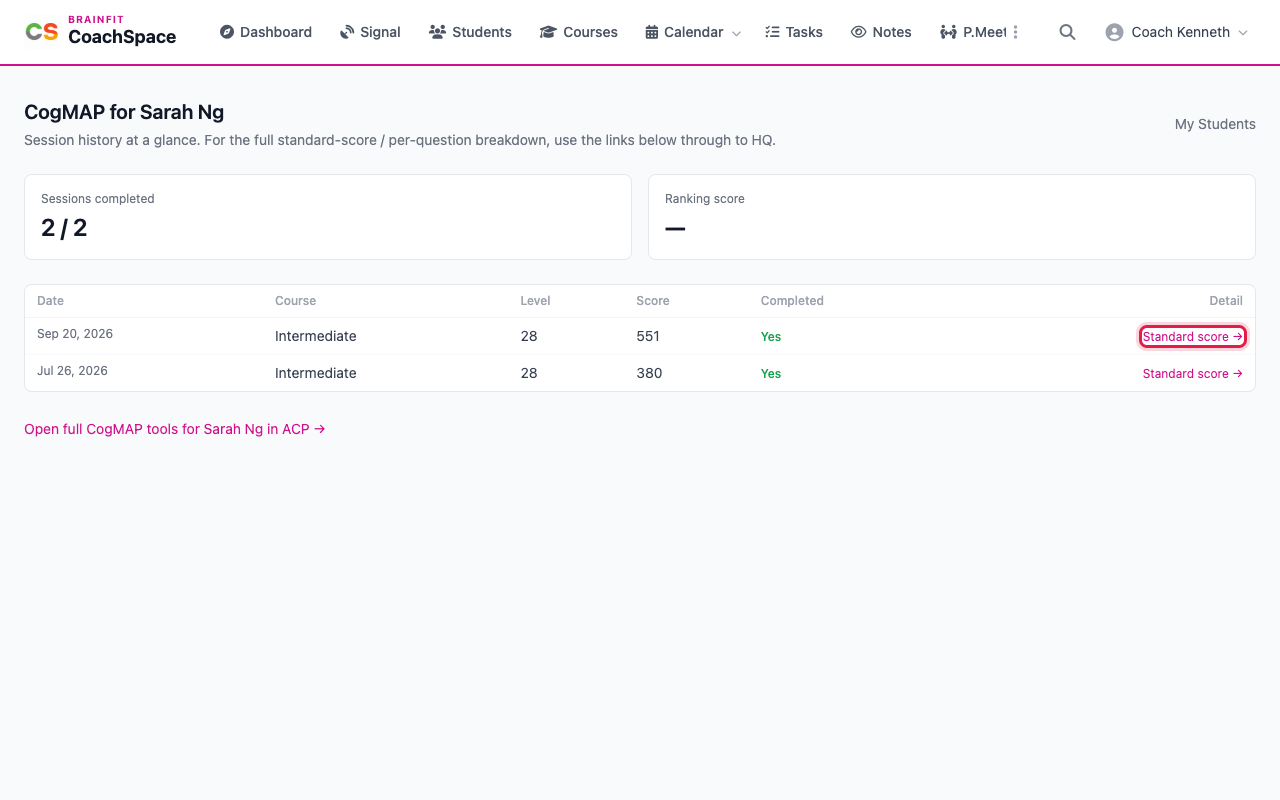Viewport: 1280px width, 800px height.
Task: Open the Courses page
Action: pos(579,32)
